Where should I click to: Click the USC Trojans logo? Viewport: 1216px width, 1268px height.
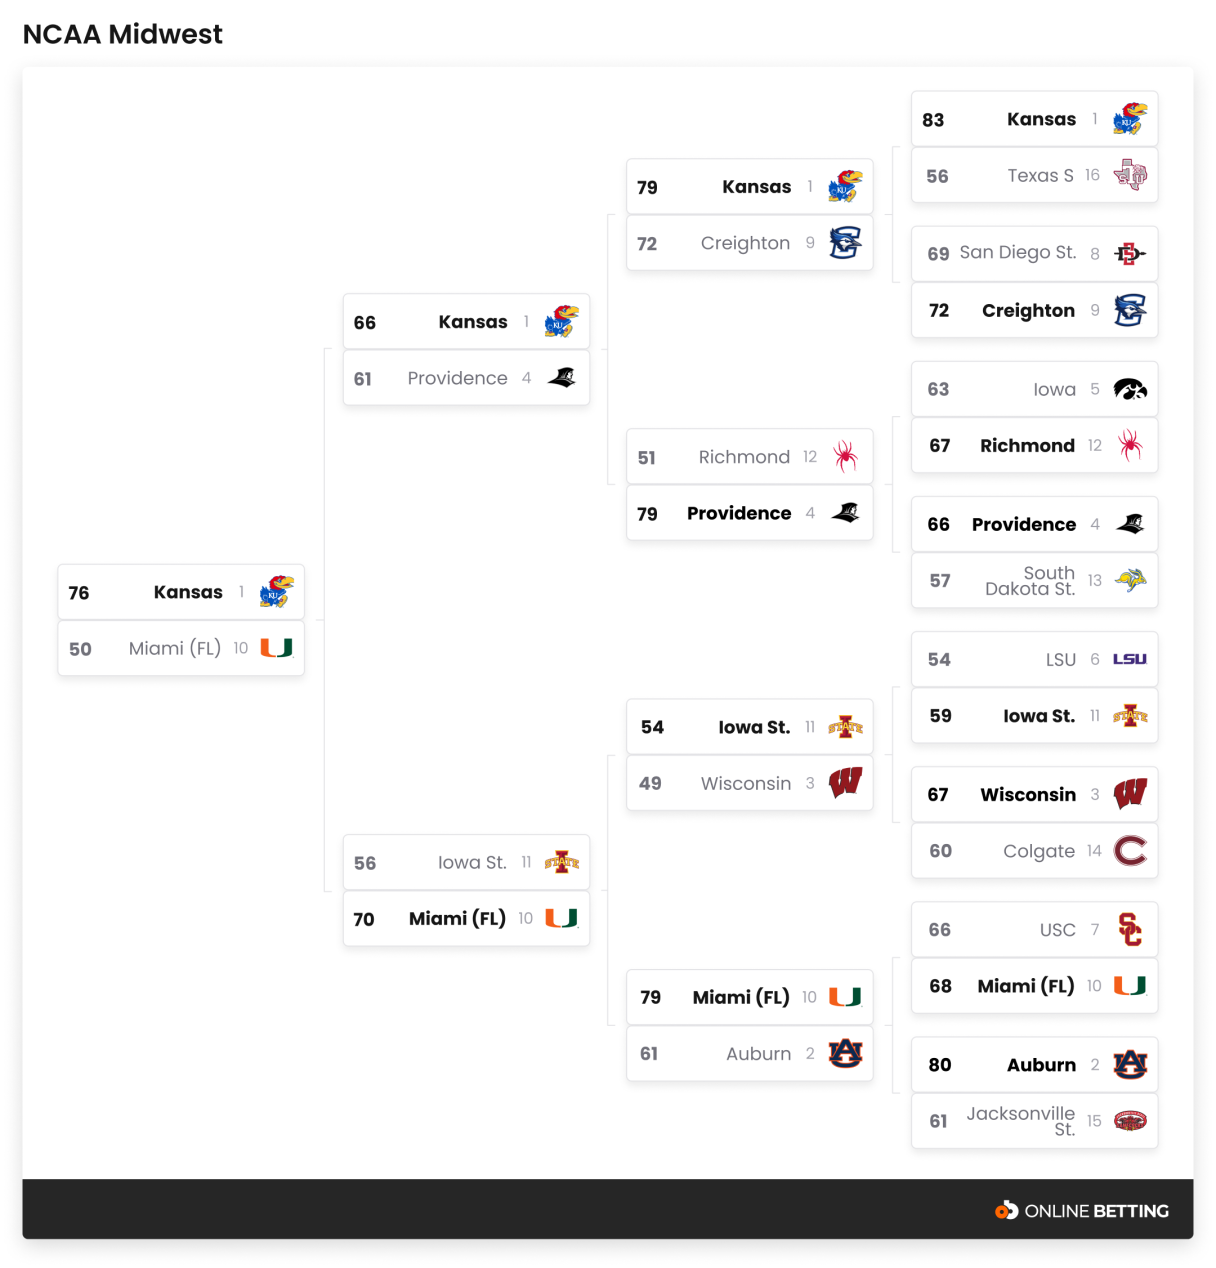tap(1130, 930)
